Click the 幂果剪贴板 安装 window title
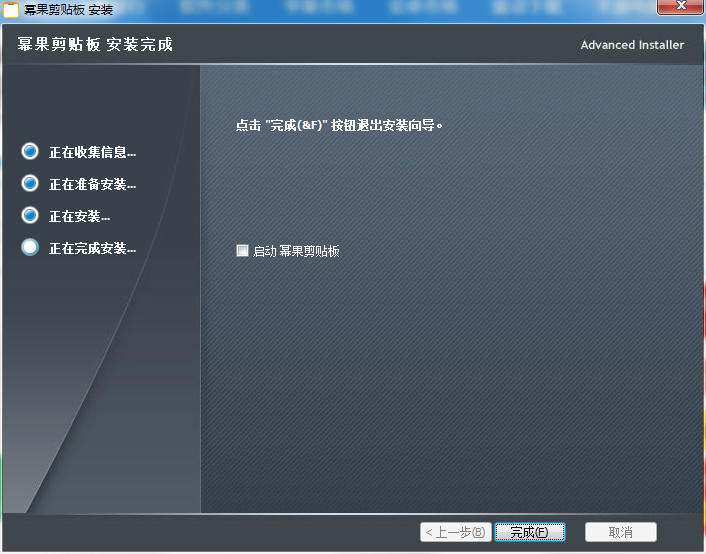Image resolution: width=706 pixels, height=554 pixels. (68, 9)
